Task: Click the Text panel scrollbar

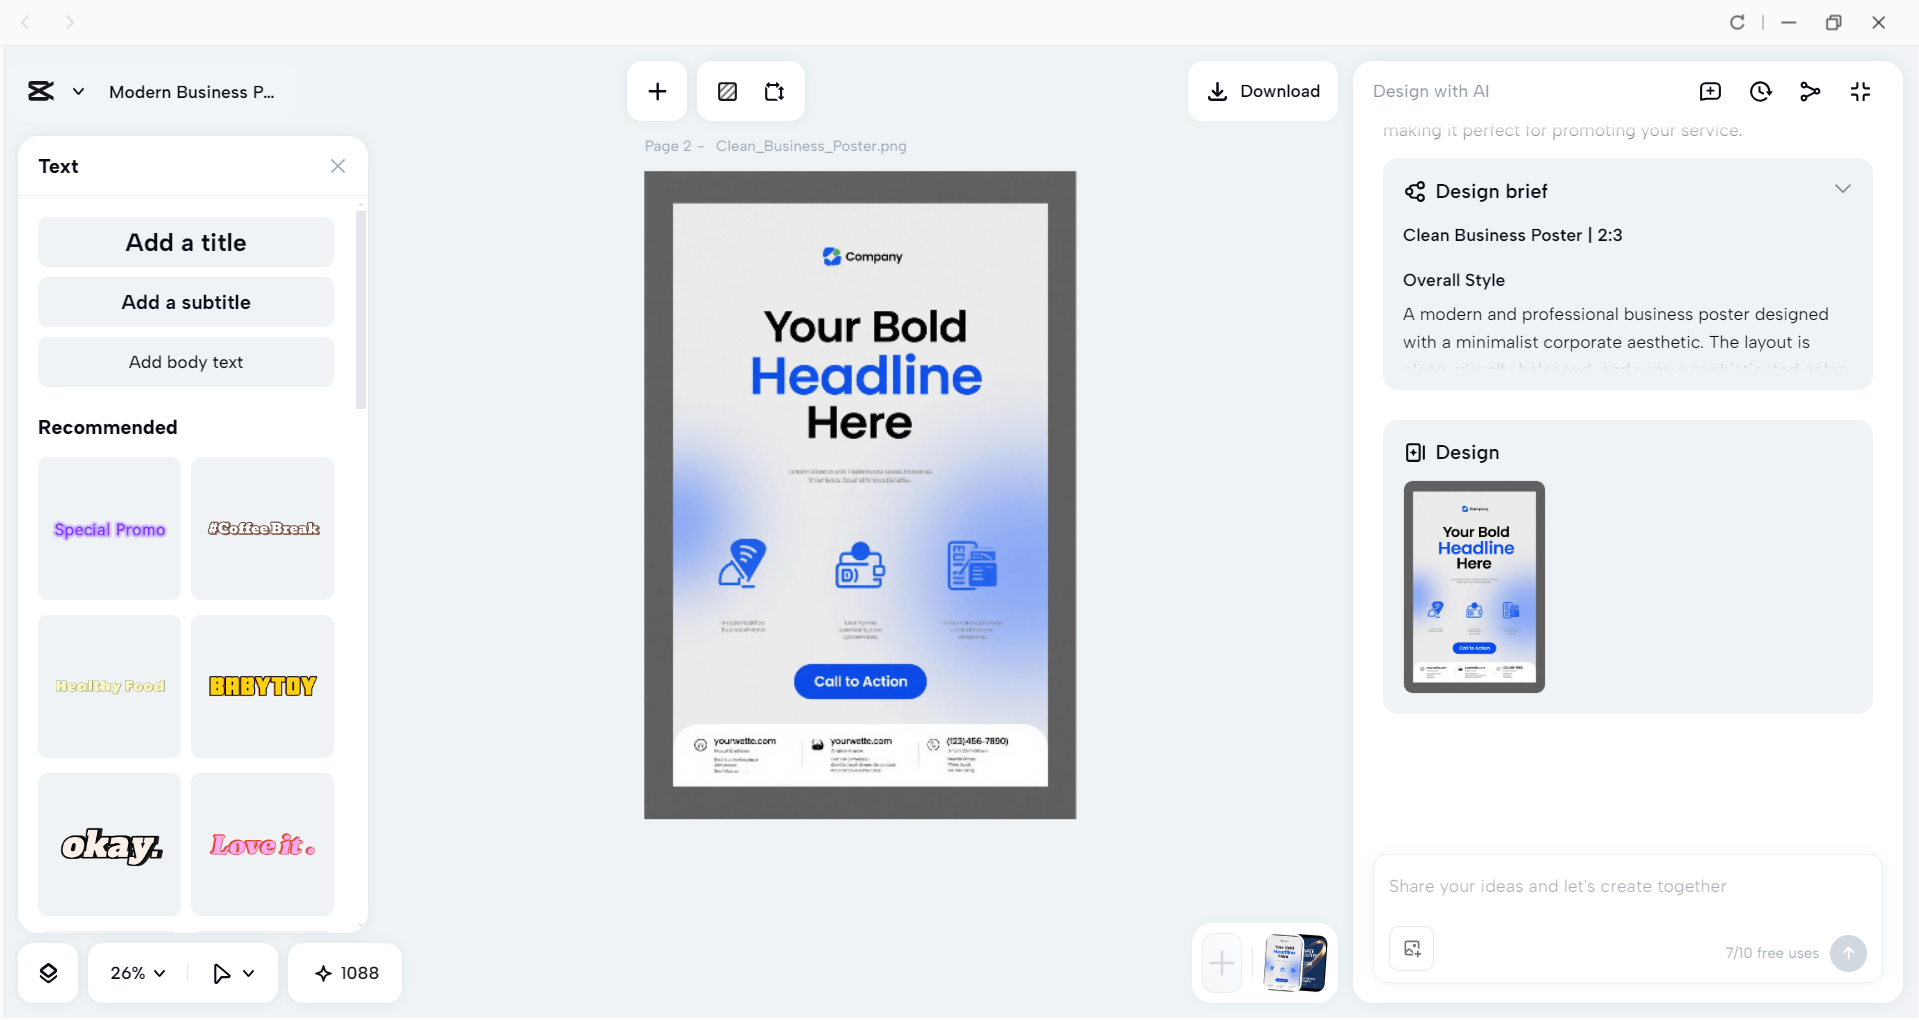Action: [361, 309]
